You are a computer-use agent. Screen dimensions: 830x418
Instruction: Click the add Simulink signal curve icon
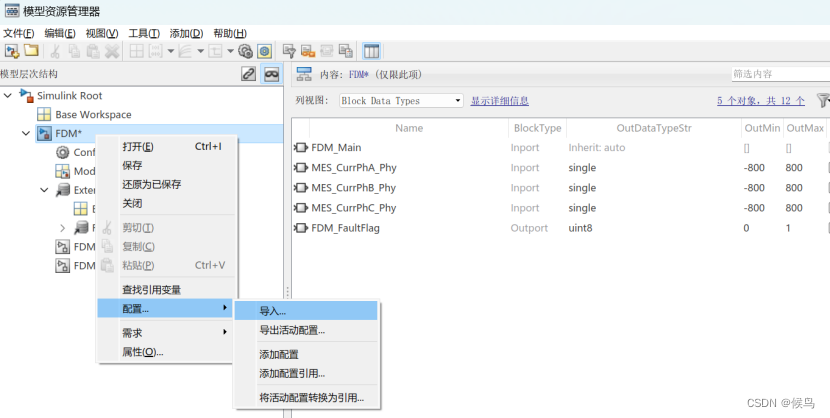tap(185, 51)
